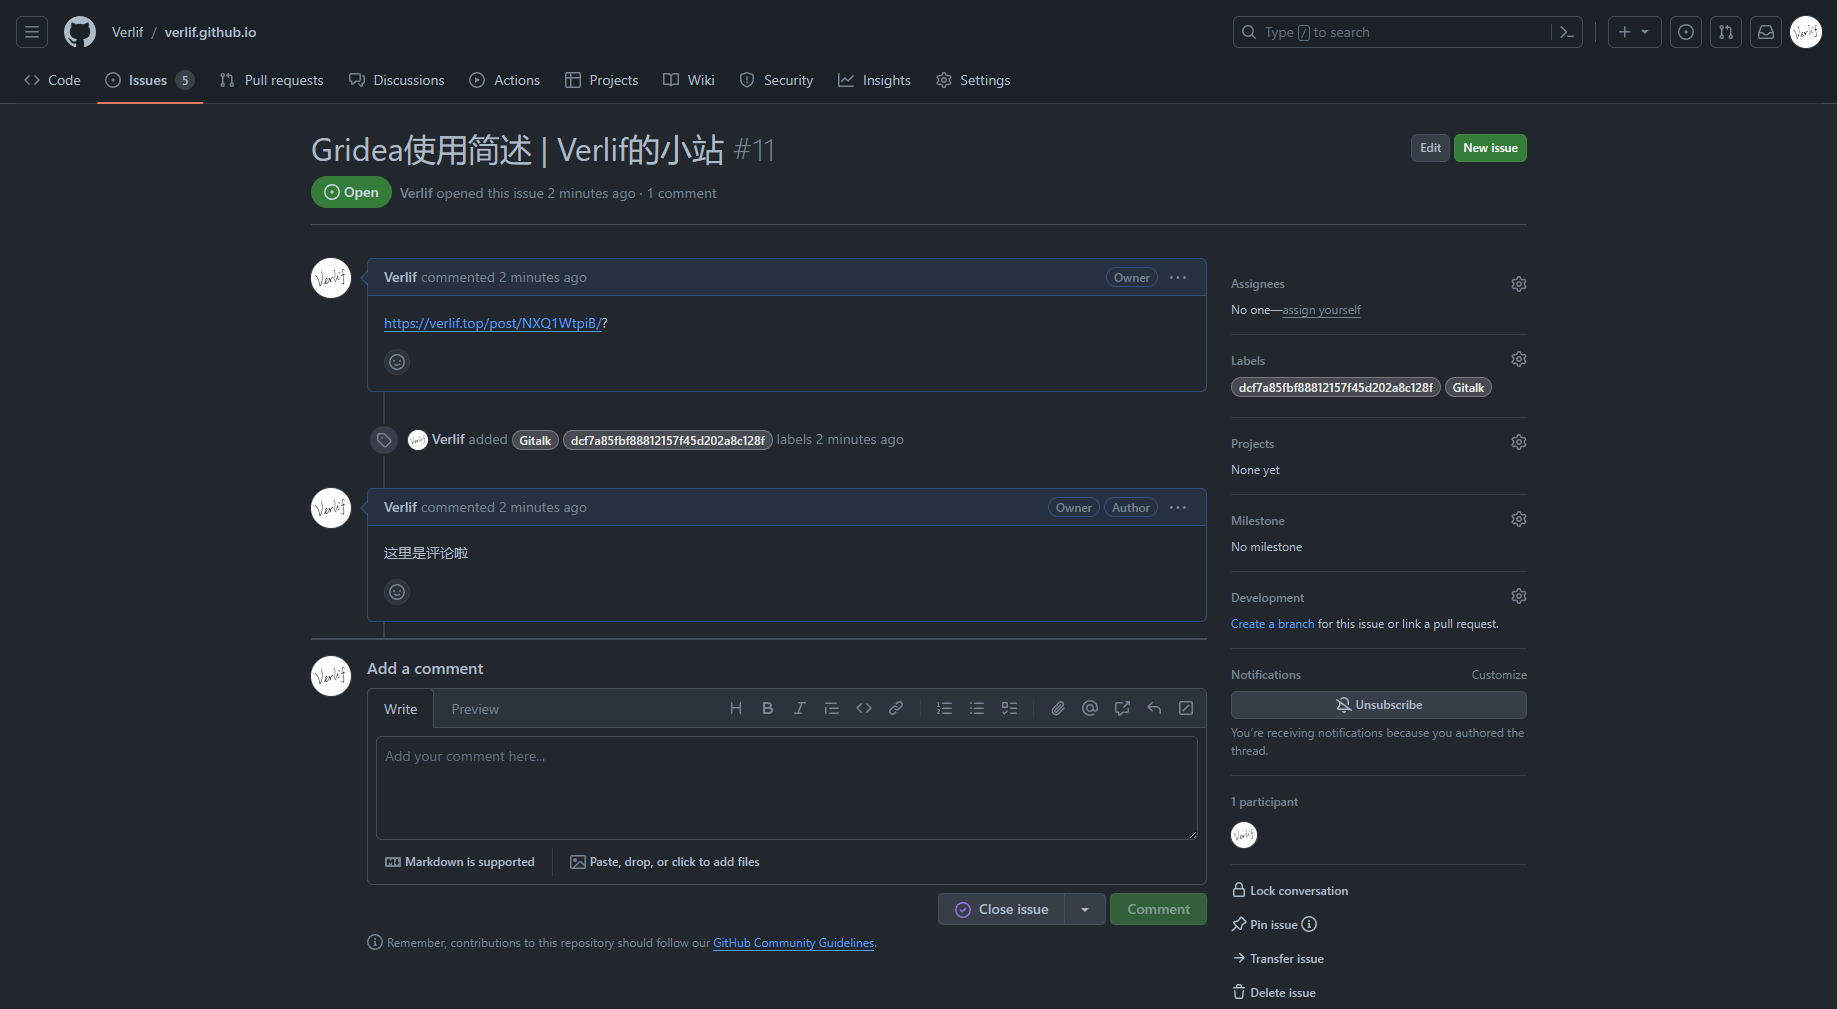Screen dimensions: 1837x1009
Task: Click the green New issue button
Action: pos(1489,148)
